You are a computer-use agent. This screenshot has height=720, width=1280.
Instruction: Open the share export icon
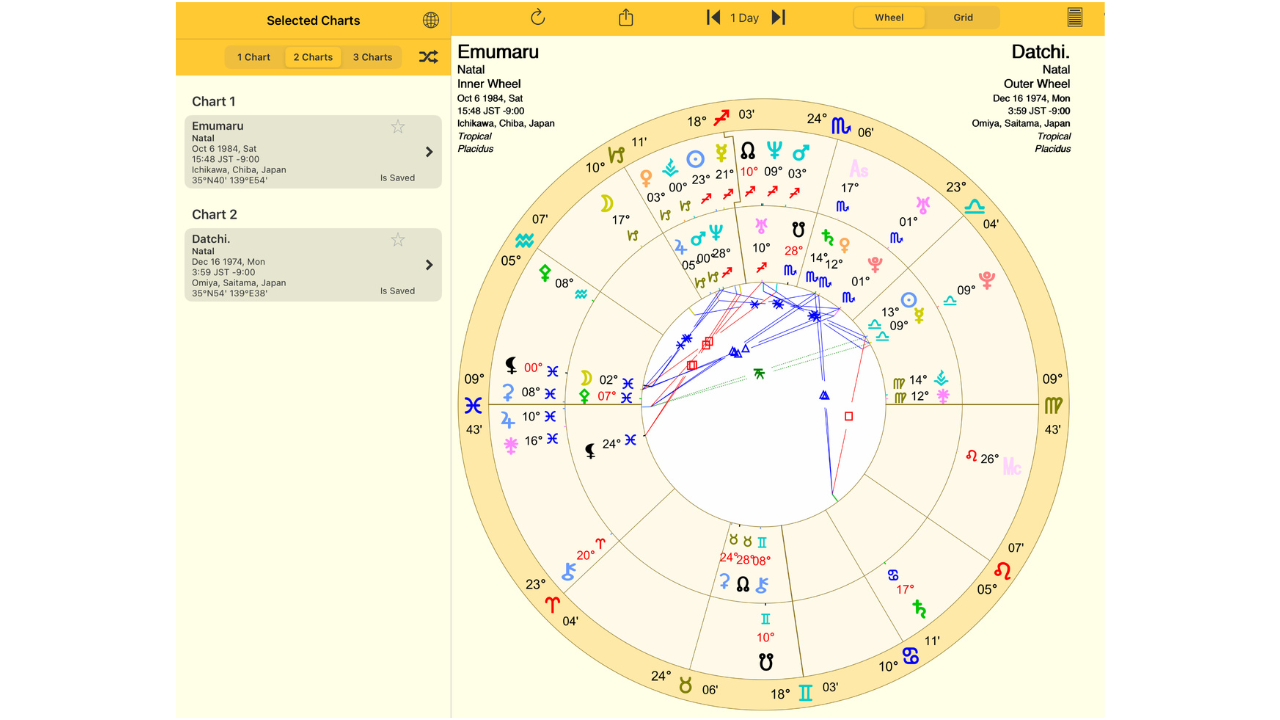[627, 17]
